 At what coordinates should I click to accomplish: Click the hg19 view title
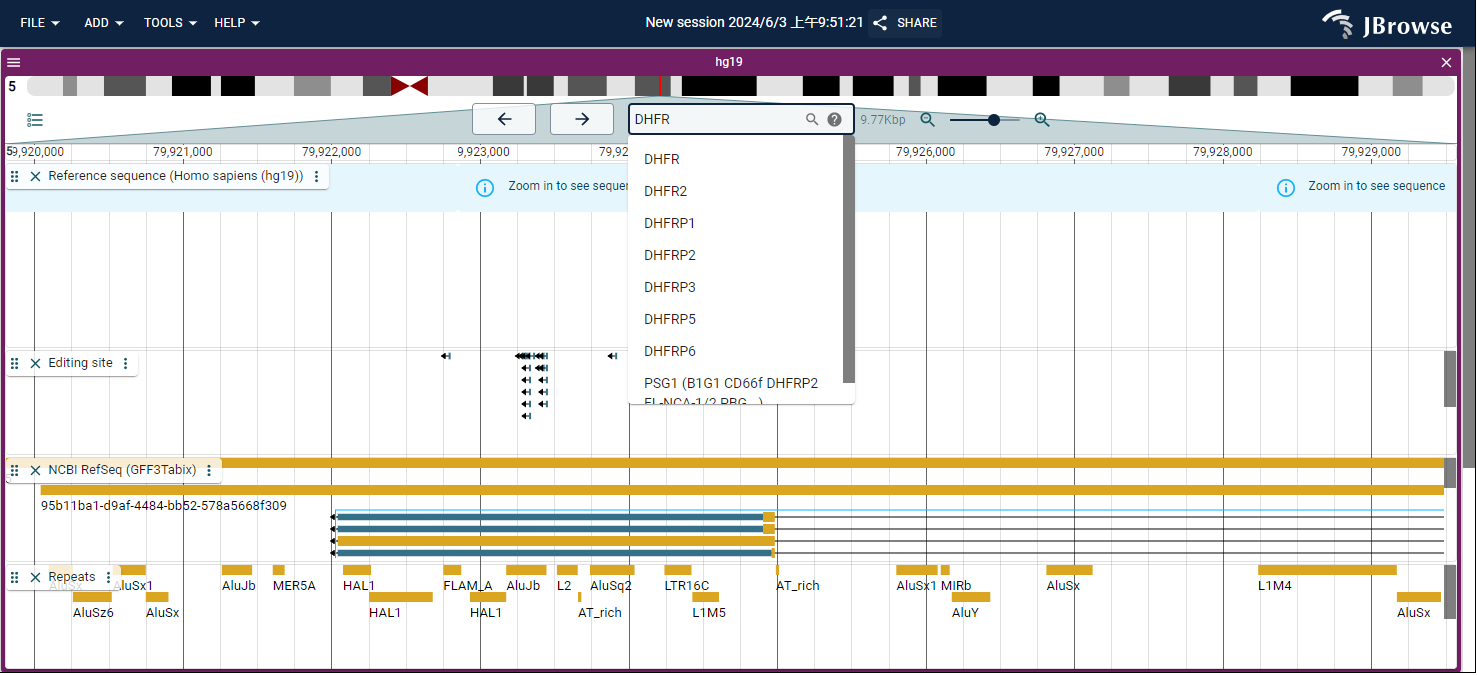pyautogui.click(x=729, y=62)
